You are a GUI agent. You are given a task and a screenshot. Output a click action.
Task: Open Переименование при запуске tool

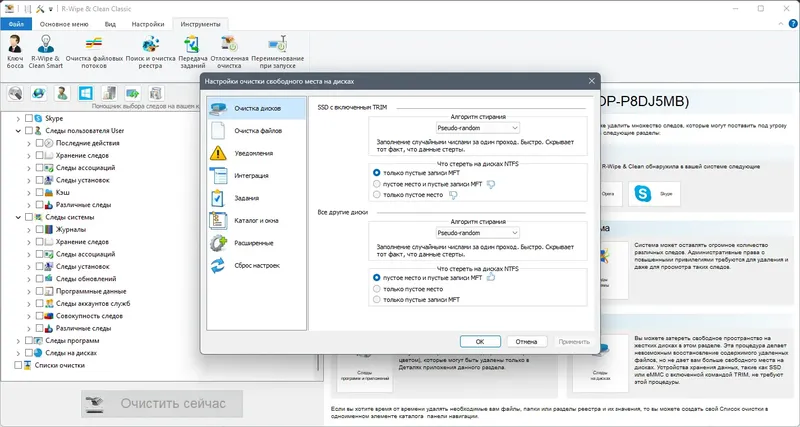click(277, 52)
